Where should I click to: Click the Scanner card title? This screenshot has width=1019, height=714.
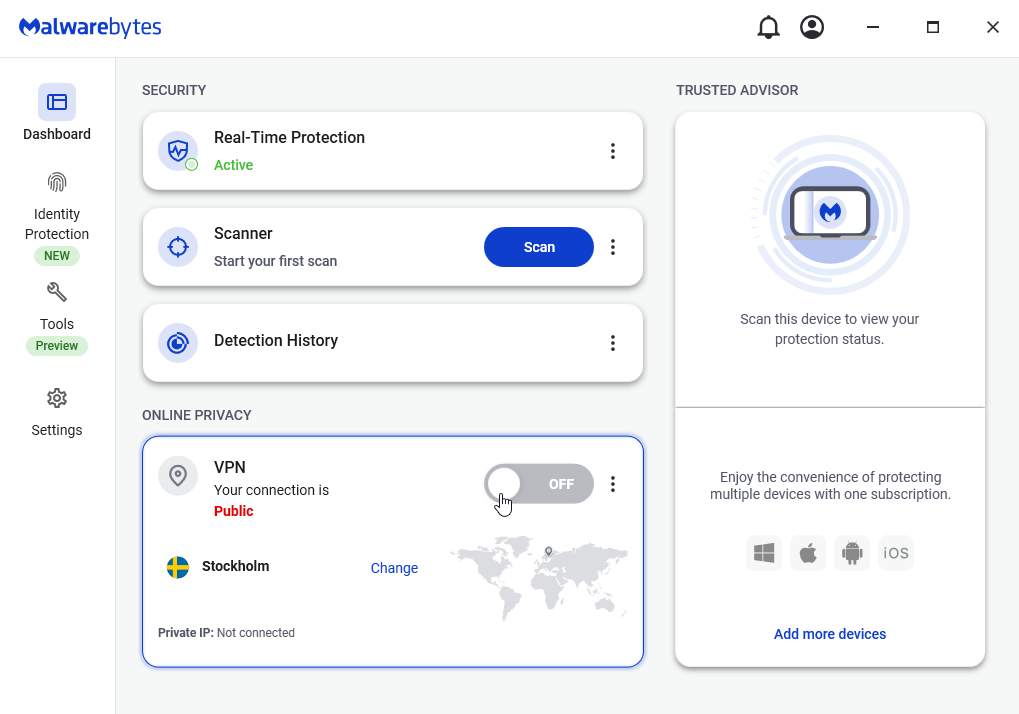(x=243, y=233)
